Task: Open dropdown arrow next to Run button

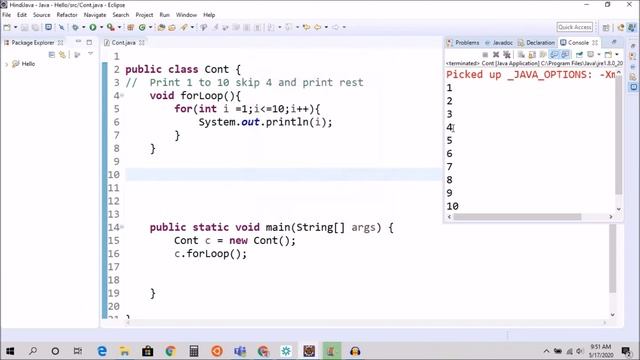Action: [101, 27]
